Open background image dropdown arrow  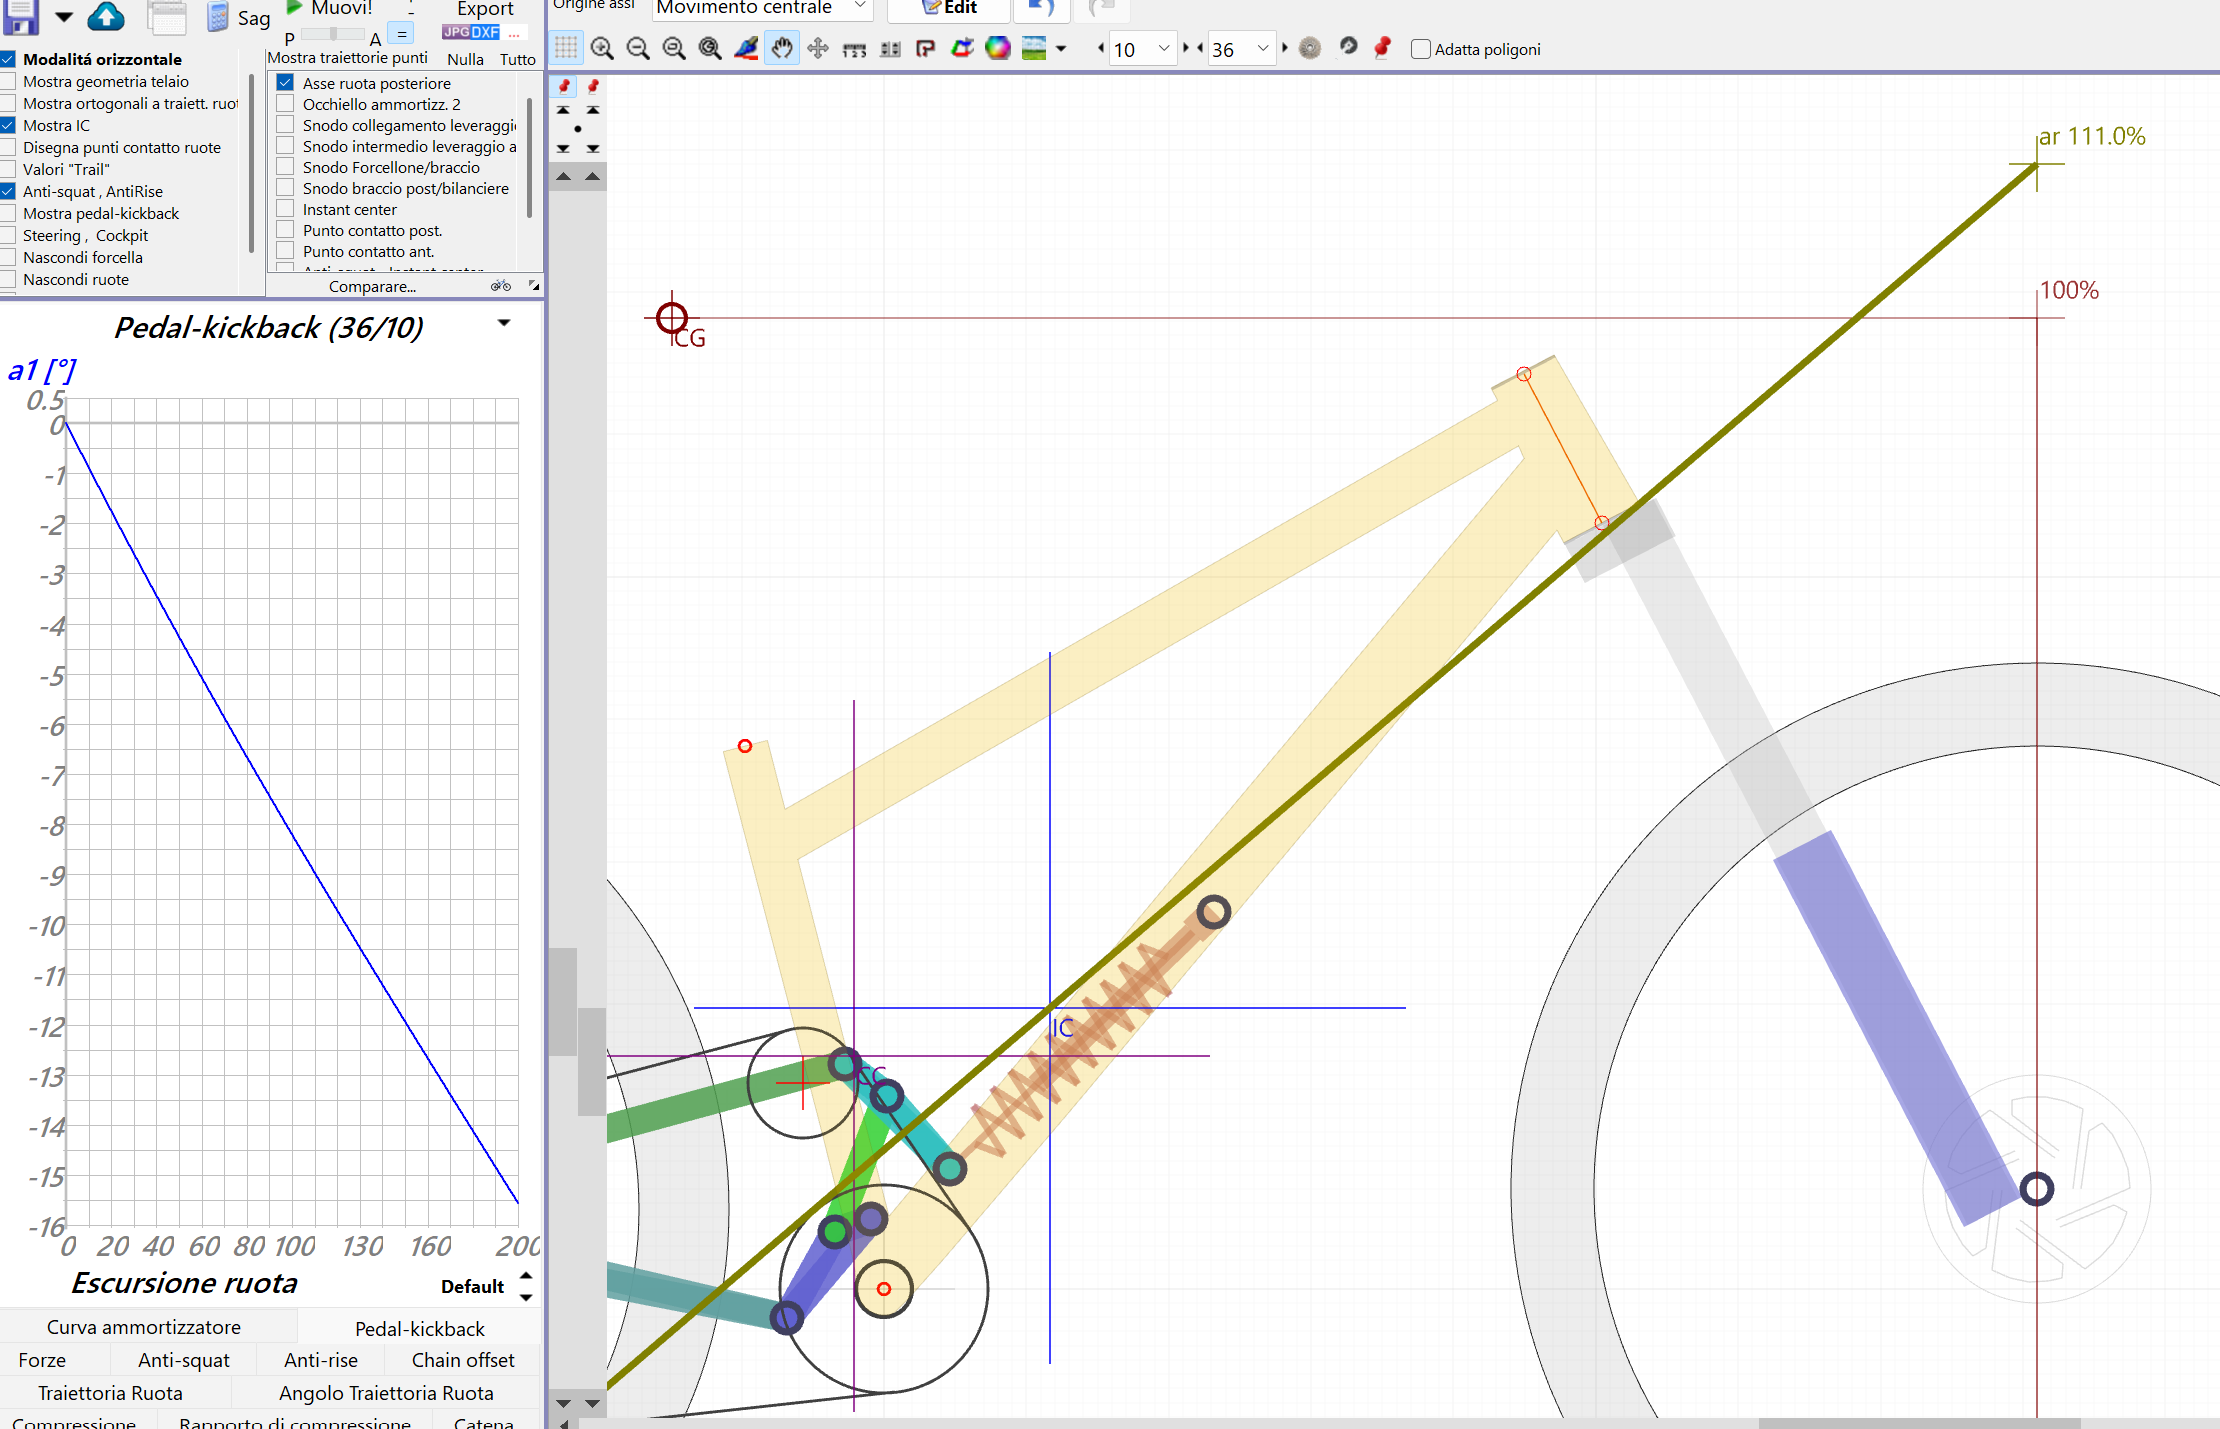(x=1061, y=48)
